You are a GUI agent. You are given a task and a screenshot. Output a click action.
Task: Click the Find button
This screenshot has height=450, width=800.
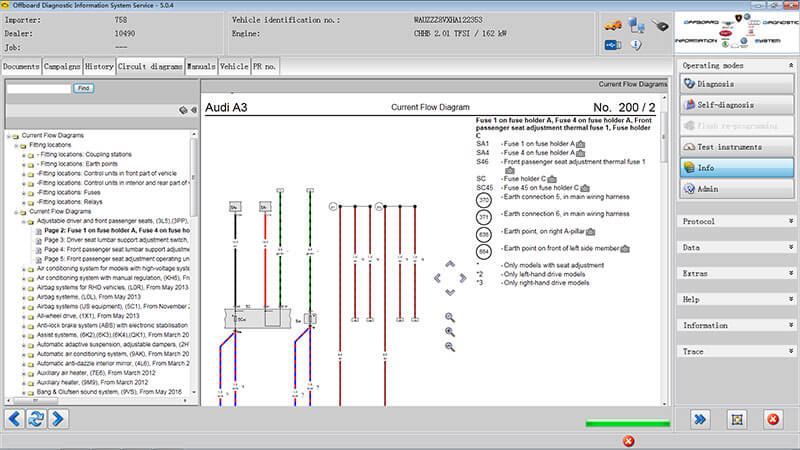tap(84, 88)
